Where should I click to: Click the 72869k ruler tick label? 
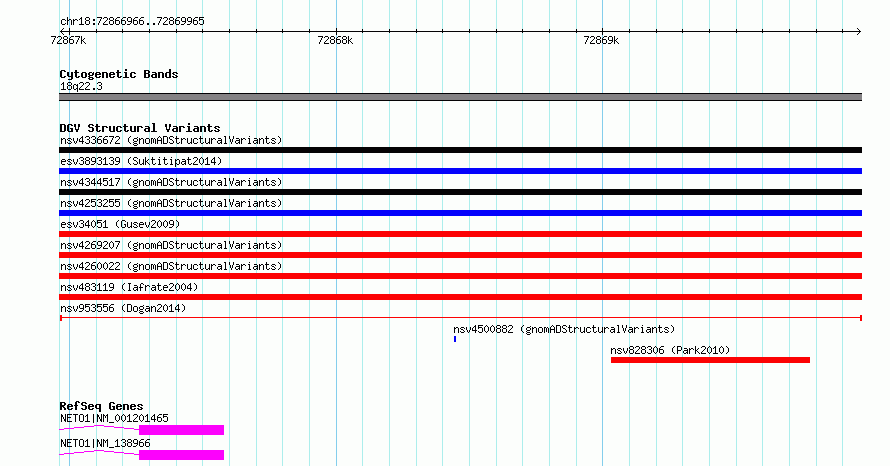(601, 40)
